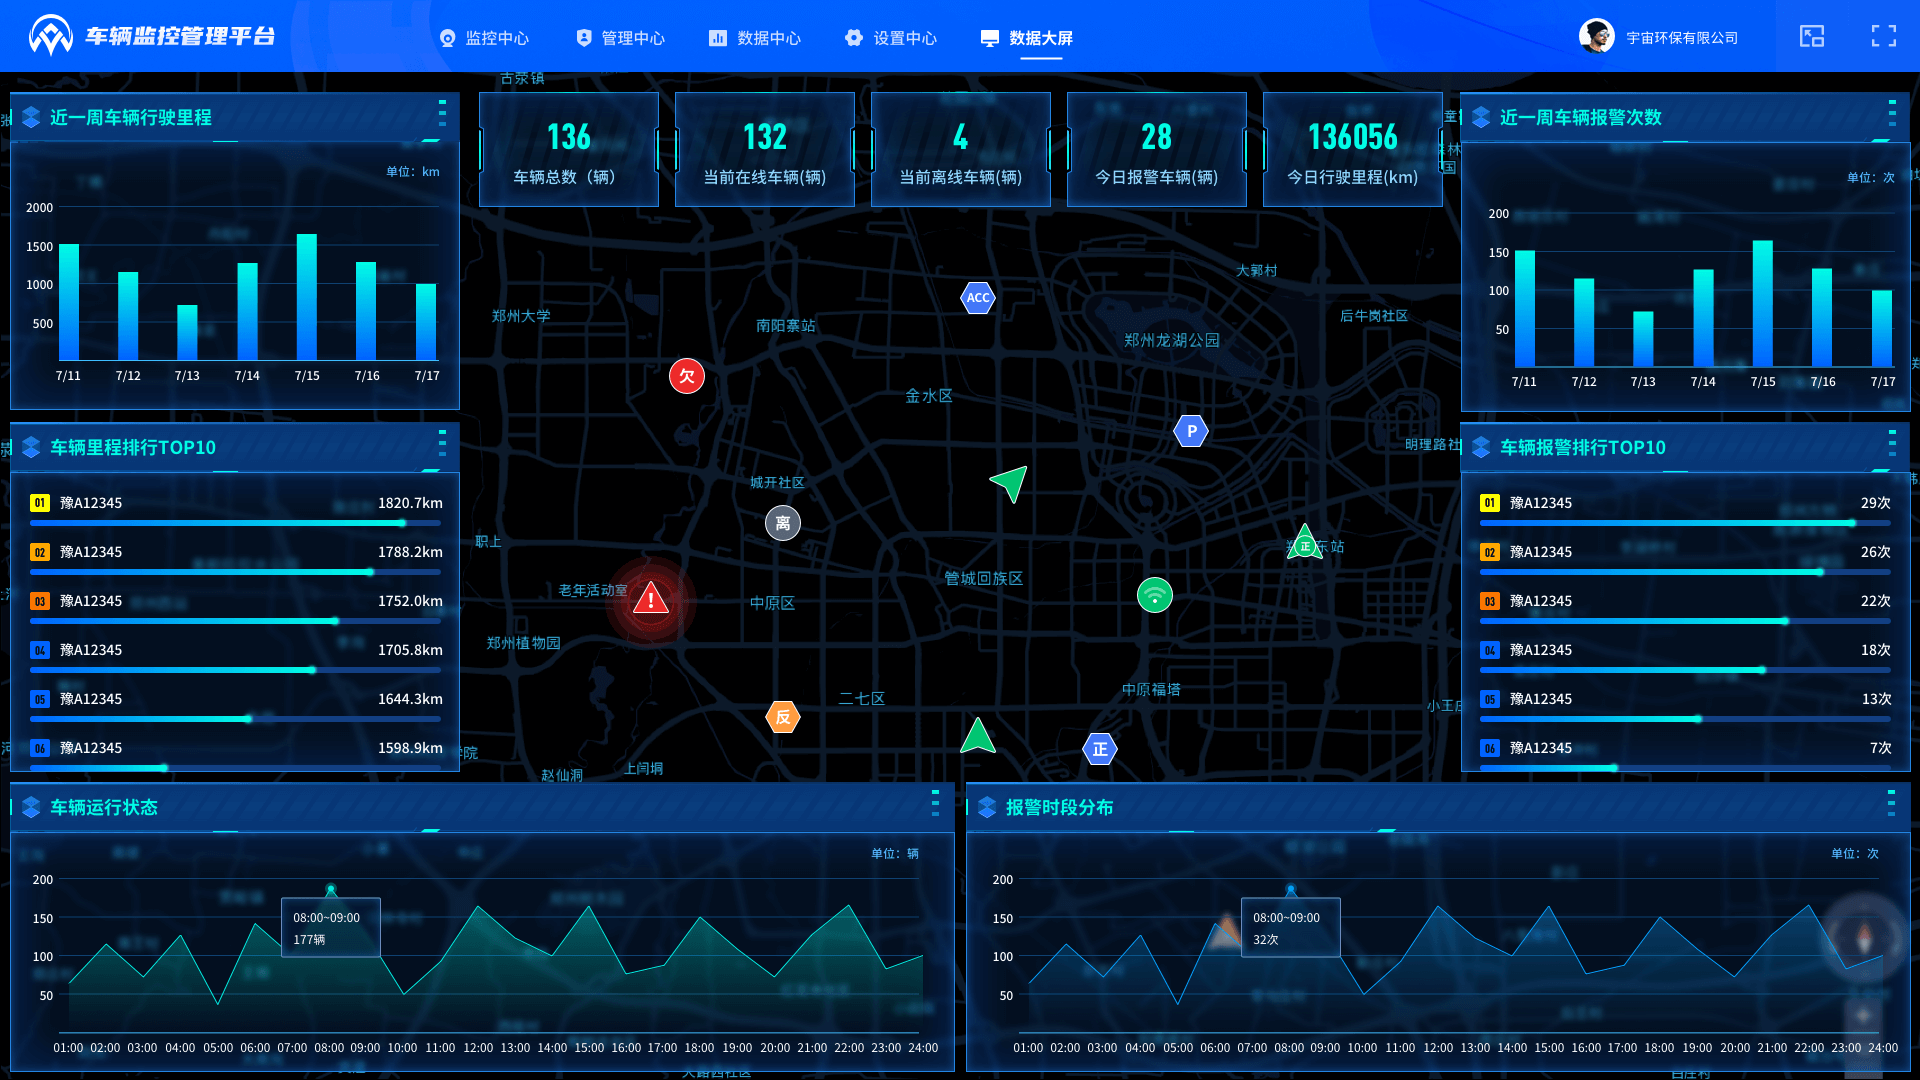Click the 7/15 bar in mileage chart
1920x1080 pixels.
tap(307, 297)
